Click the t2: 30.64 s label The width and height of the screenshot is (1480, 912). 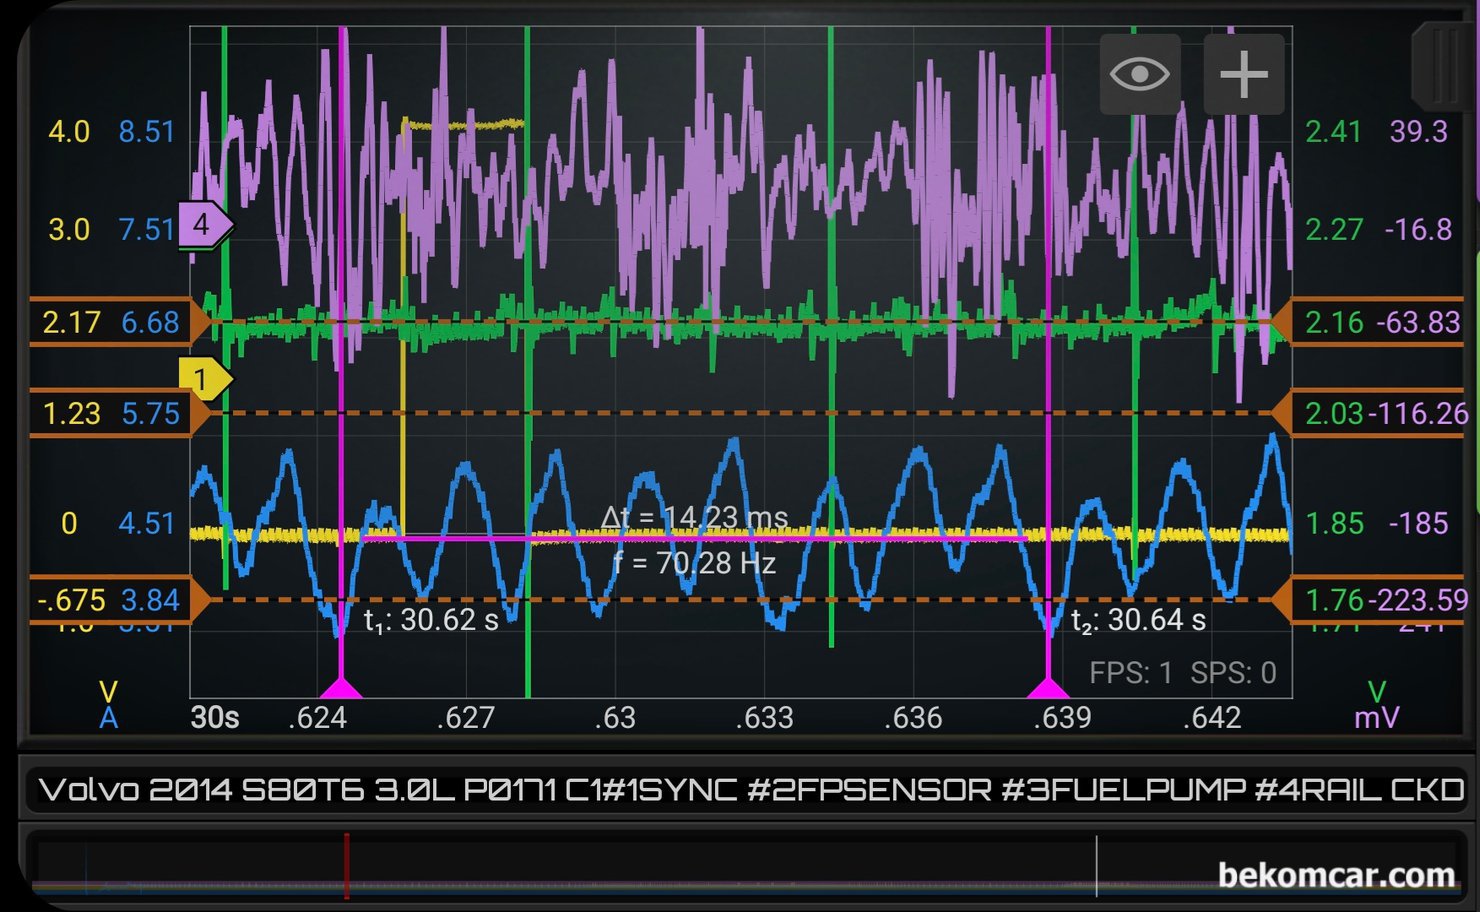tap(1138, 620)
